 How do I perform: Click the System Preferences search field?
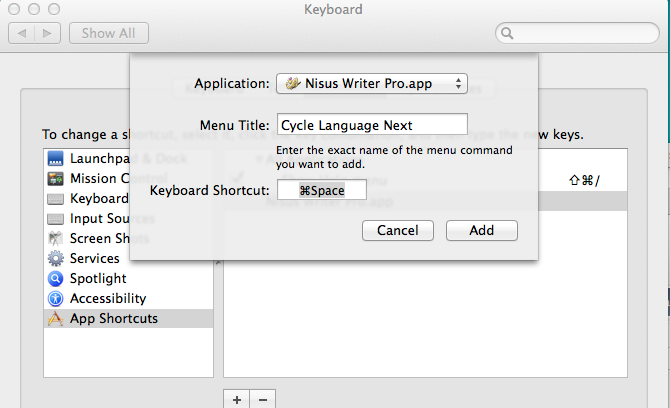click(x=577, y=33)
